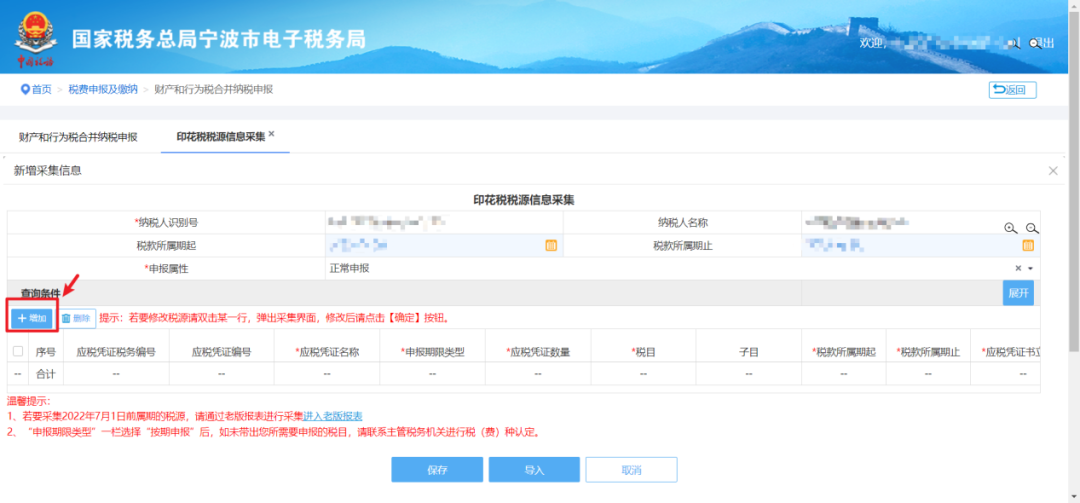Screen dimensions: 1080x503
Task: Clear the 申报属性 selection with x
Action: click(1018, 269)
